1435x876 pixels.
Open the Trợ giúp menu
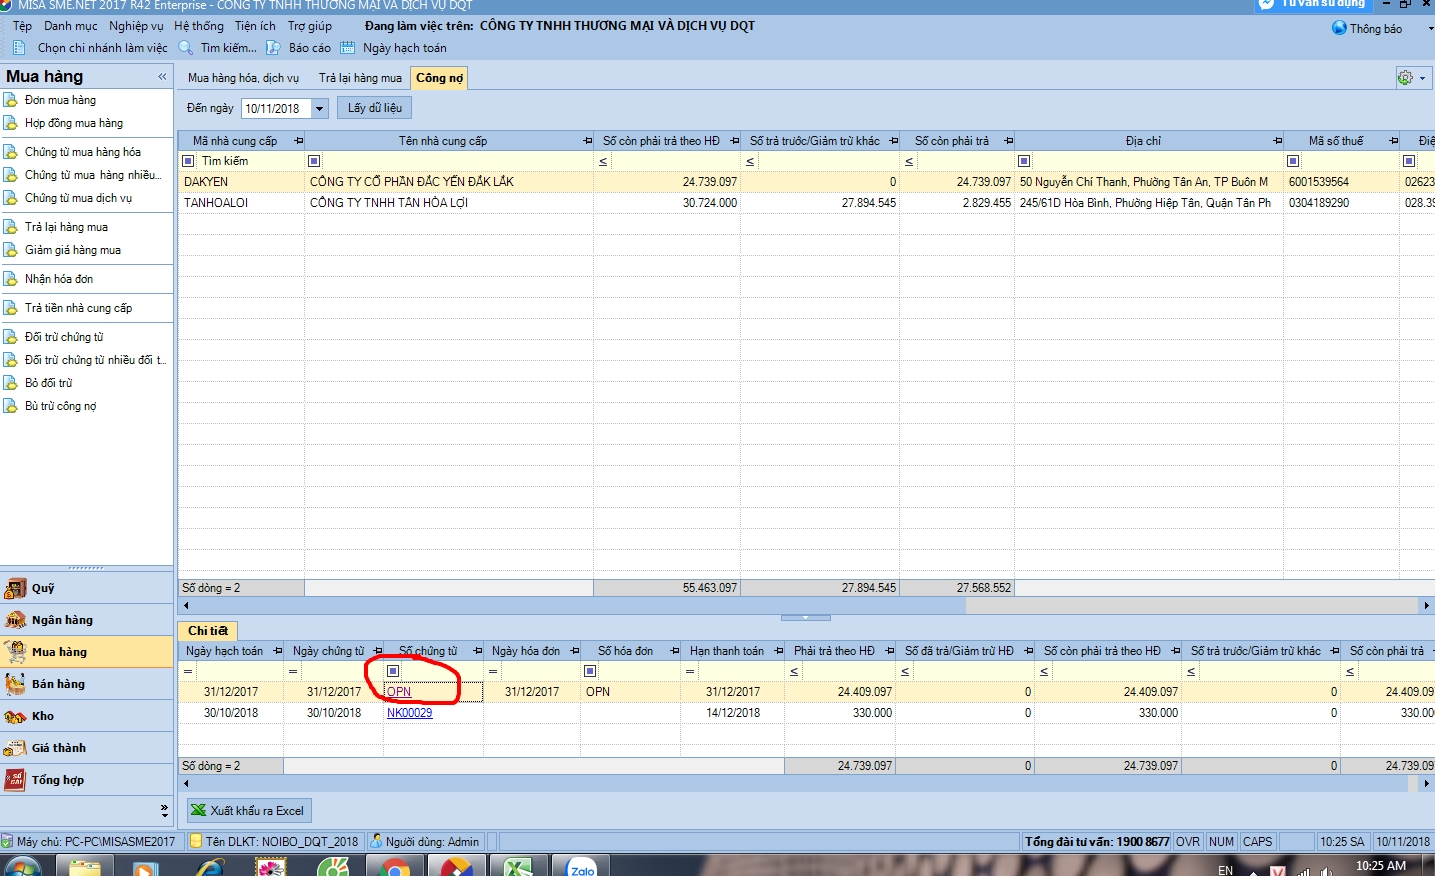[x=310, y=26]
